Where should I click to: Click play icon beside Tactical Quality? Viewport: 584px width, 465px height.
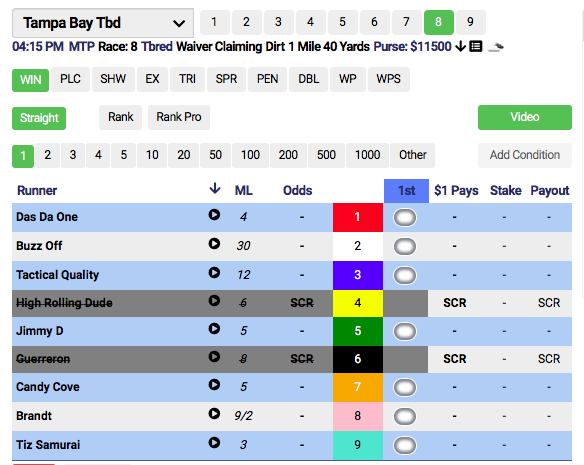214,273
